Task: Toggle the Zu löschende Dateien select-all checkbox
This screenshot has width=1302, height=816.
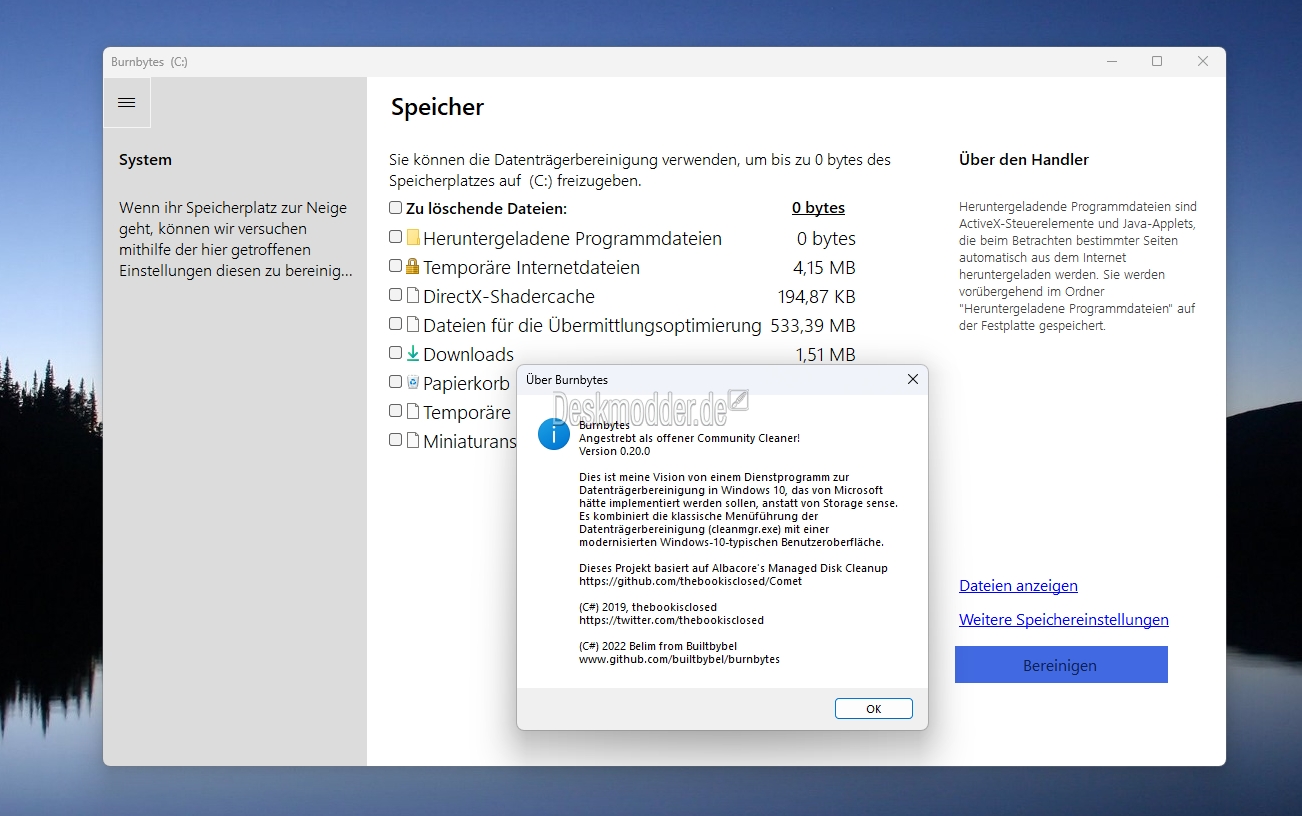Action: 395,208
